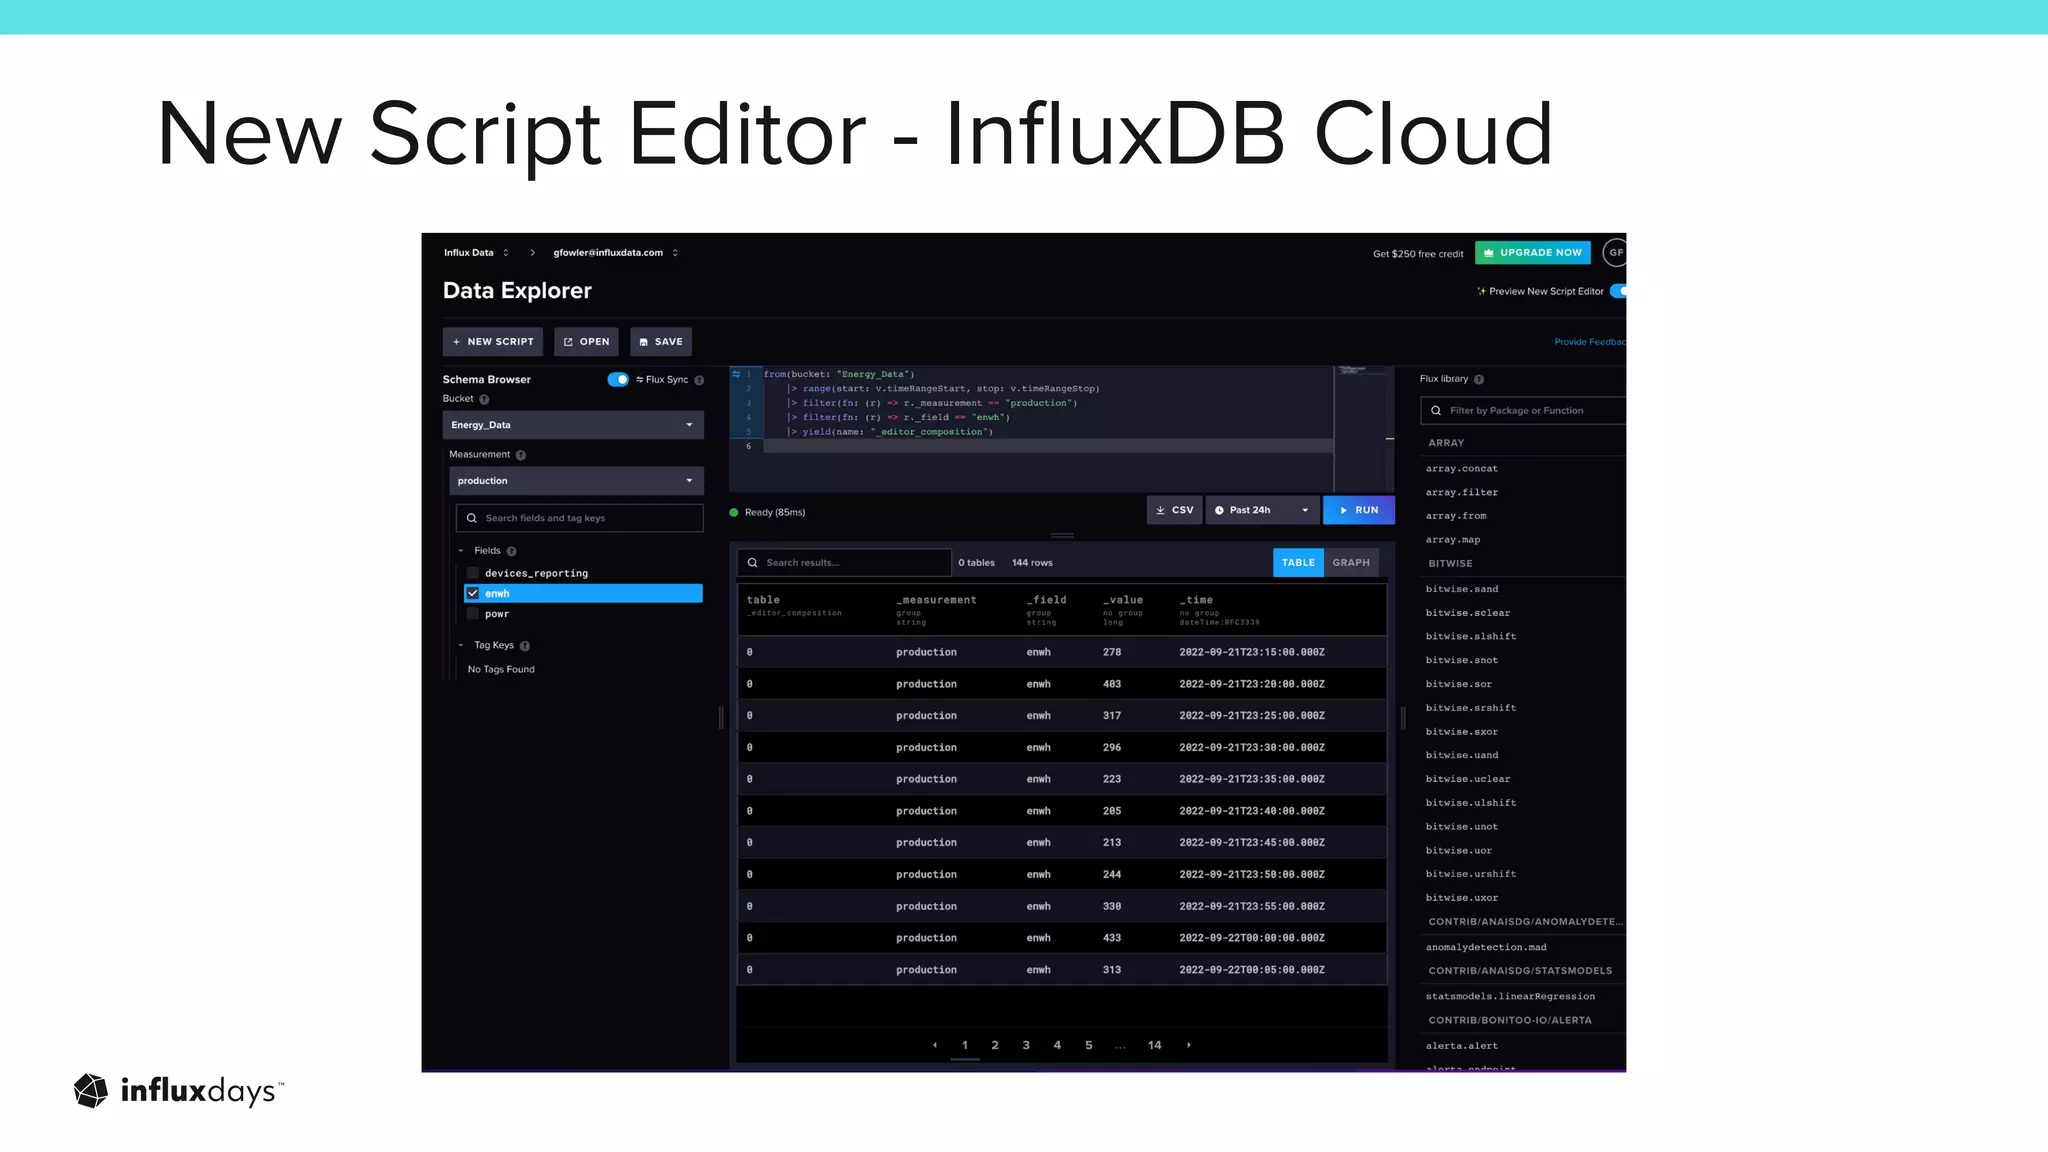Click the Flux library help question-mark icon
2048x1152 pixels.
pos(1479,379)
